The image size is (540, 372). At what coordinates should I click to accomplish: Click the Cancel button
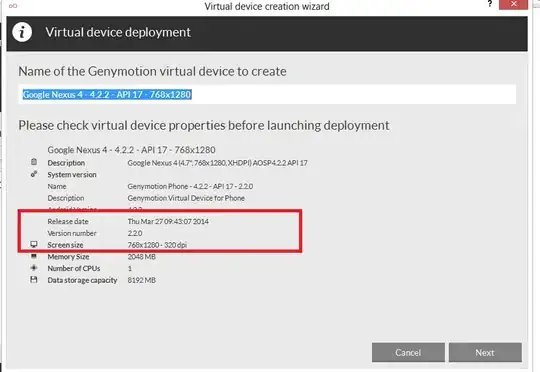pyautogui.click(x=408, y=352)
